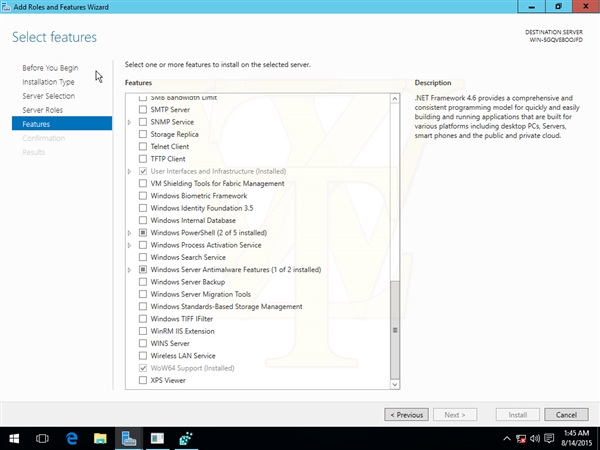
Task: Toggle Windows Server Antimalware Features checkbox
Action: coord(143,270)
